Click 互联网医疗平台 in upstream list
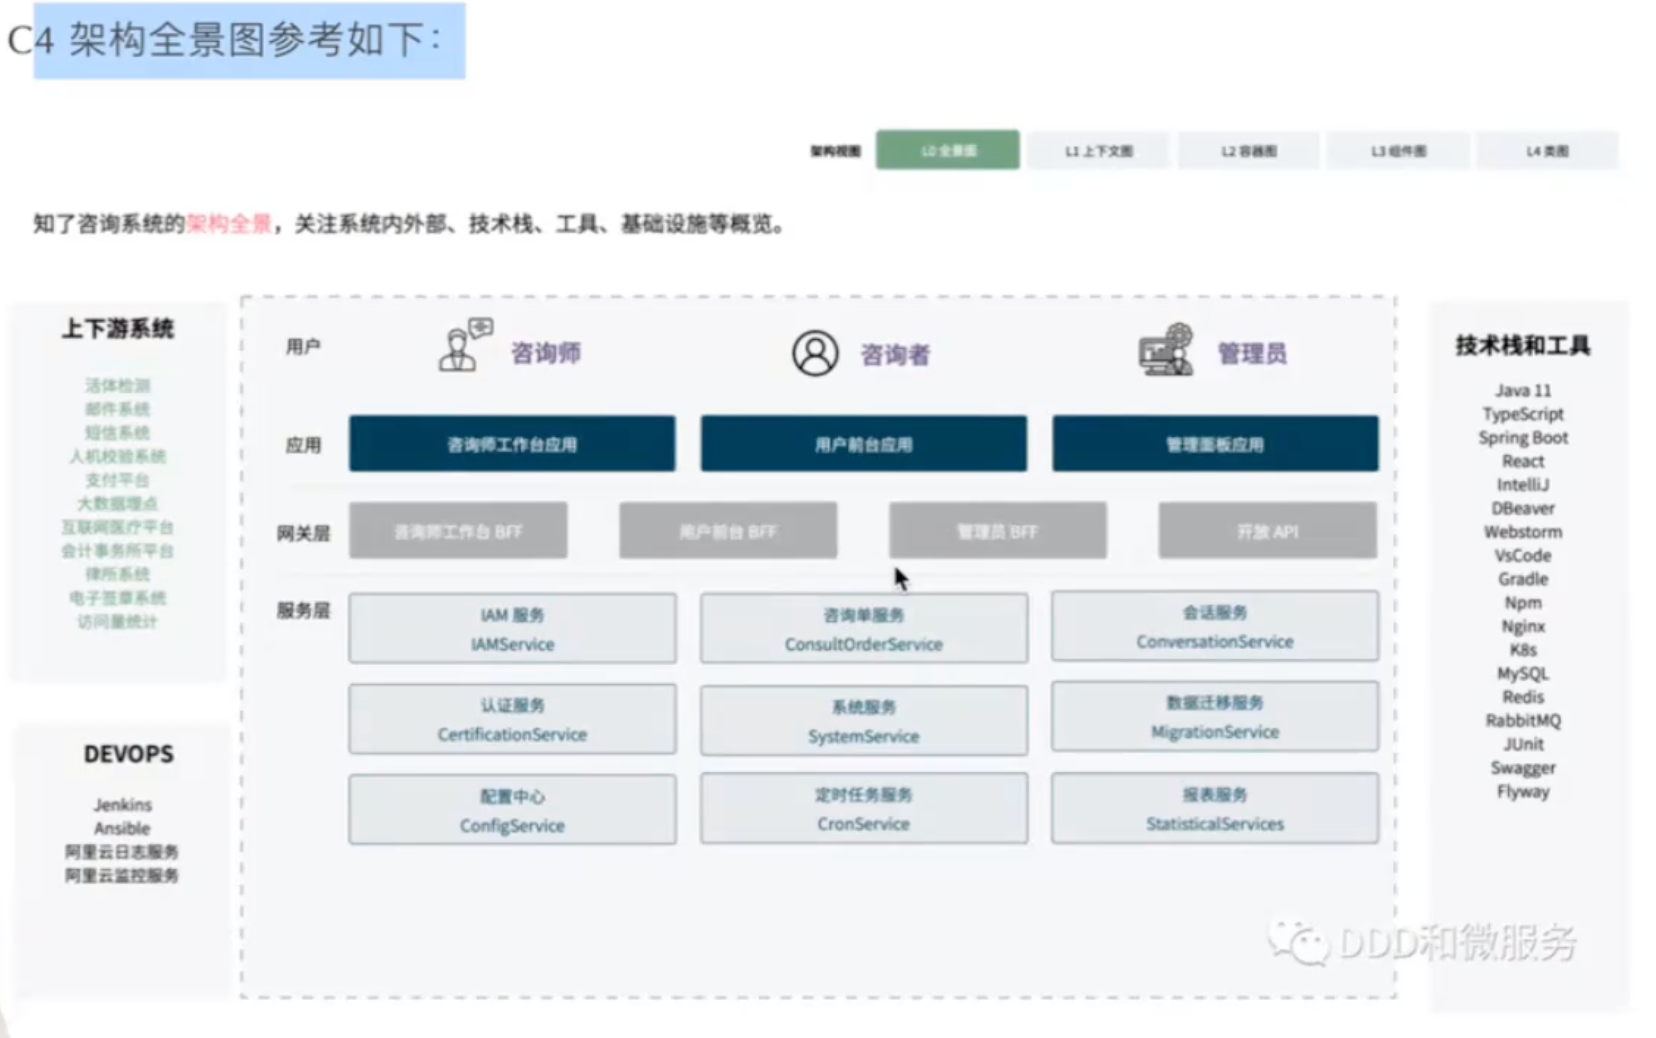Screen dimensions: 1656x1038 117,527
